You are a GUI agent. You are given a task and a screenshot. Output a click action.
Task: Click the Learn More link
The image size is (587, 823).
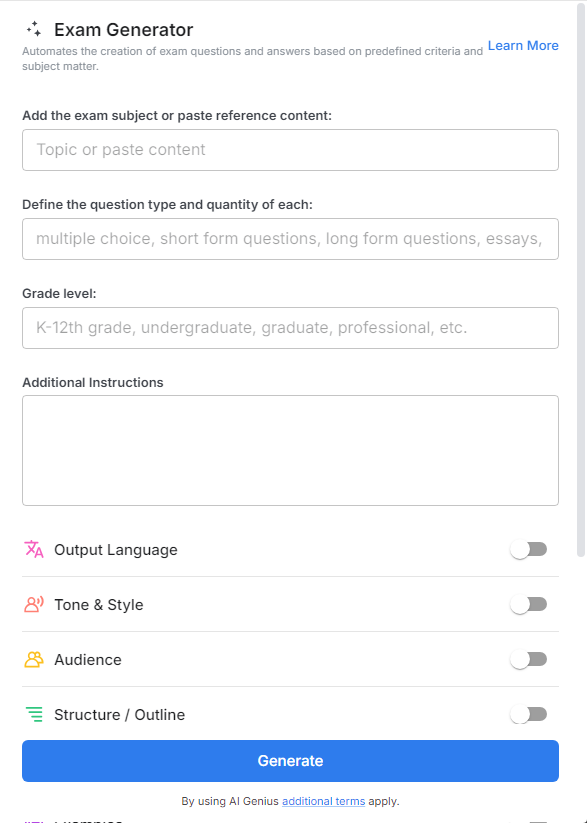[522, 45]
